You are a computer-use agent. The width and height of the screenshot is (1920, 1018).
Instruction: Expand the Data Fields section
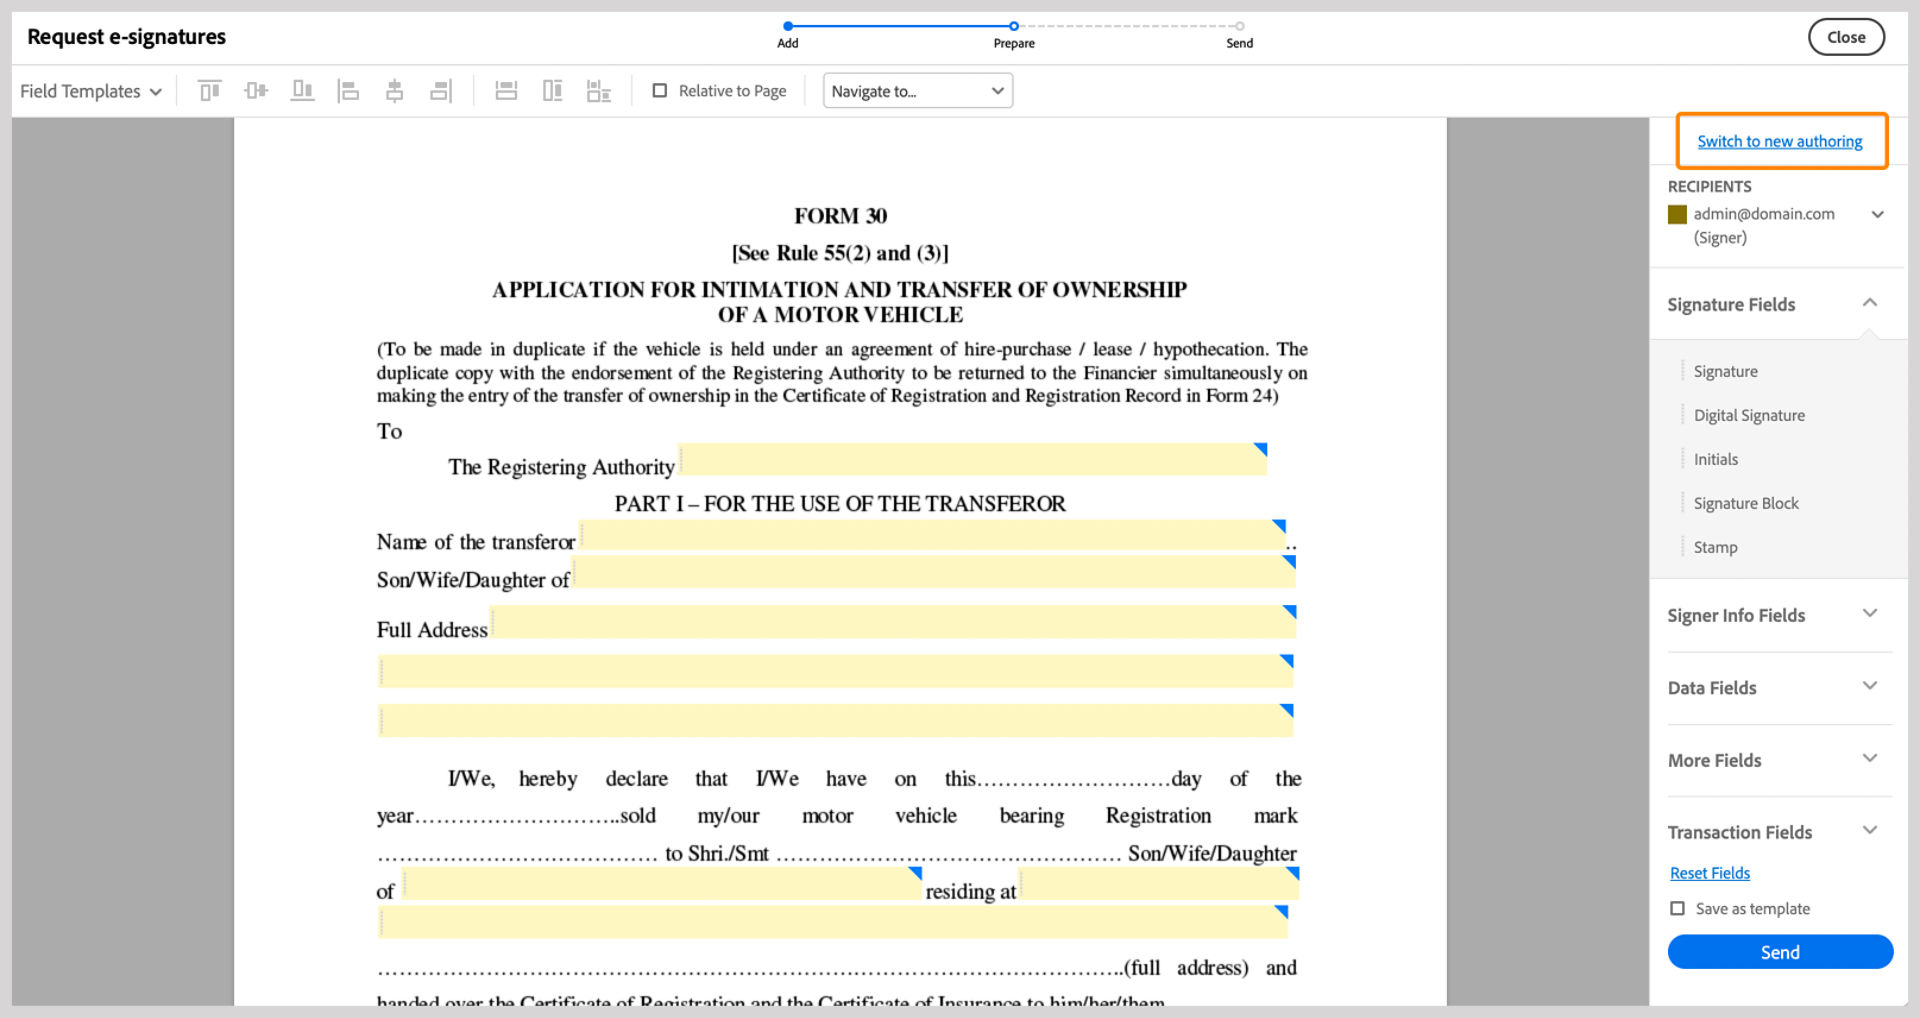[1870, 686]
